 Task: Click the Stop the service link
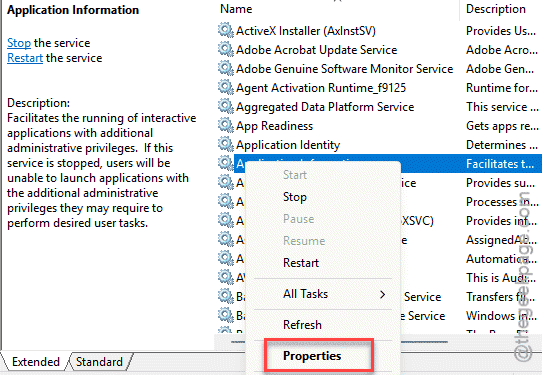(19, 43)
